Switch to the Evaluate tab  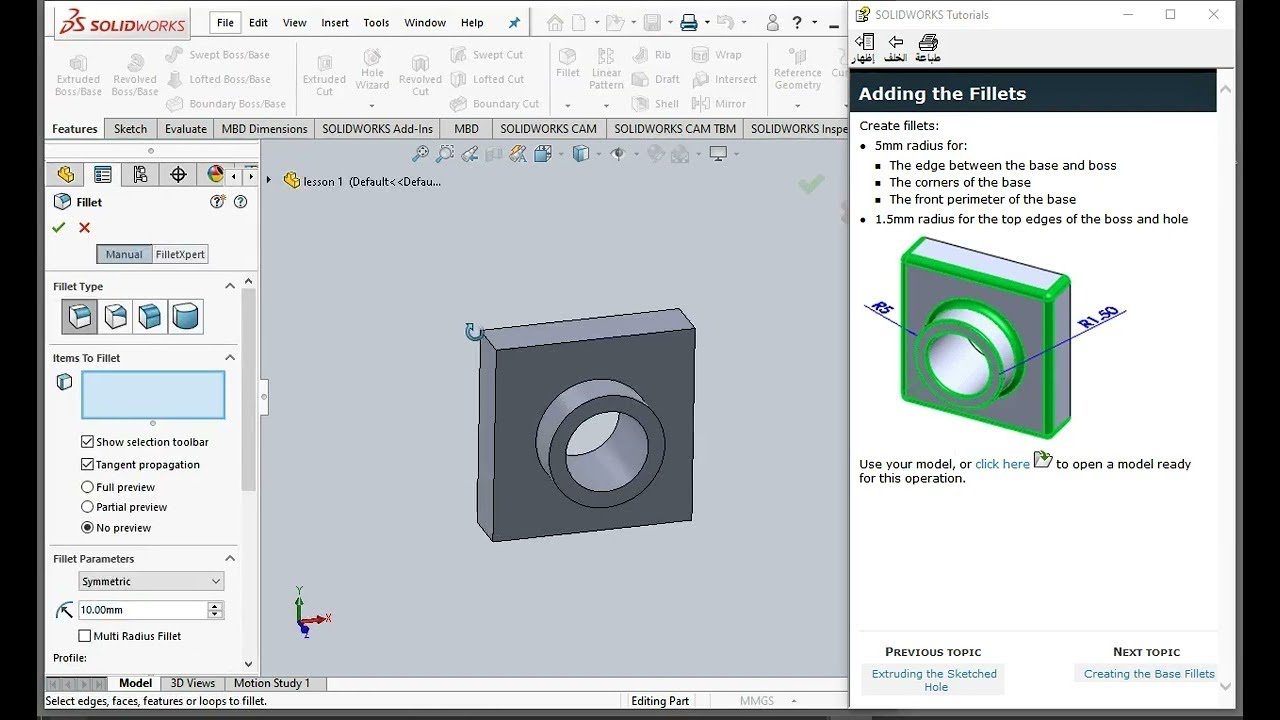coord(186,129)
